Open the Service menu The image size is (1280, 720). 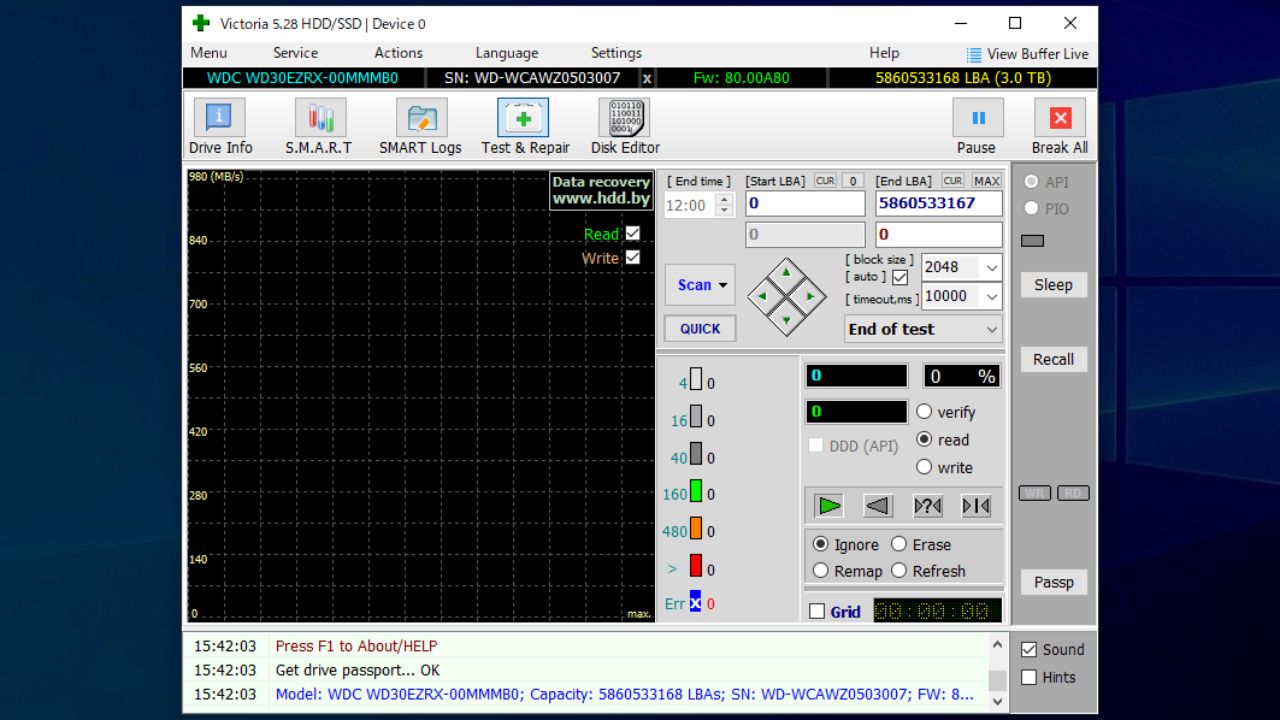point(295,53)
